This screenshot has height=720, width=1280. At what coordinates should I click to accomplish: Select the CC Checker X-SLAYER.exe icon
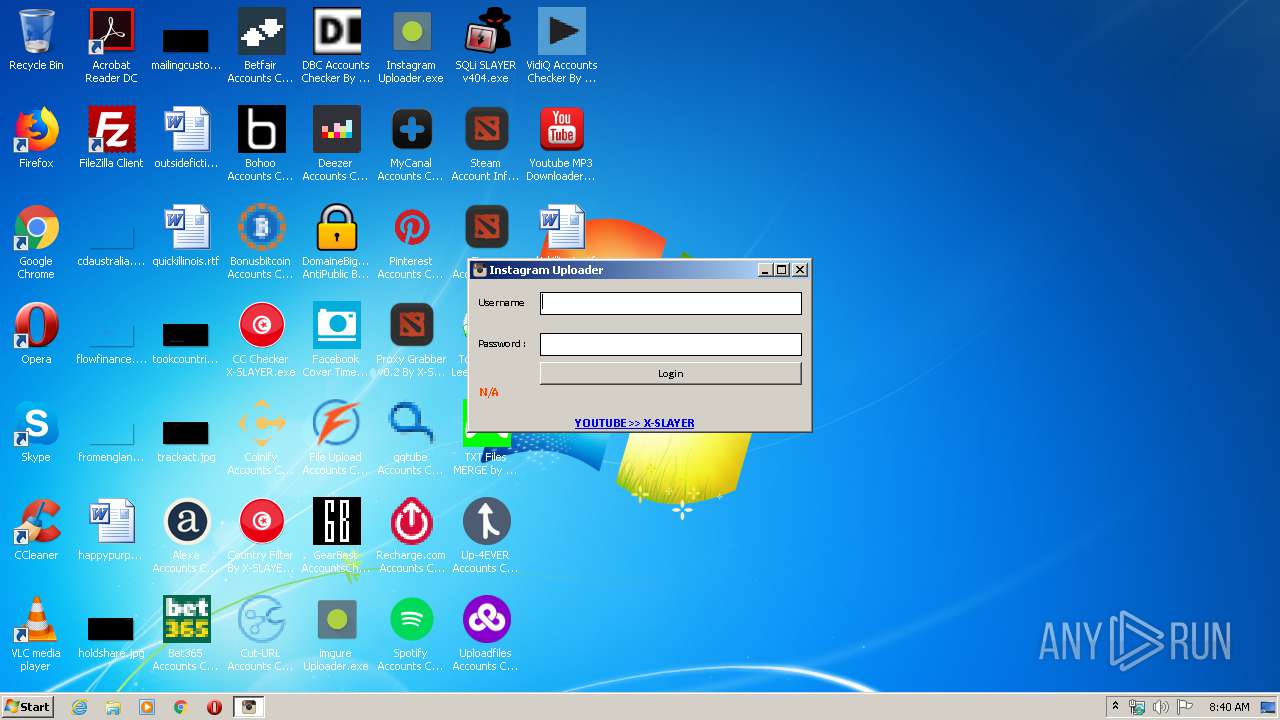coord(261,339)
